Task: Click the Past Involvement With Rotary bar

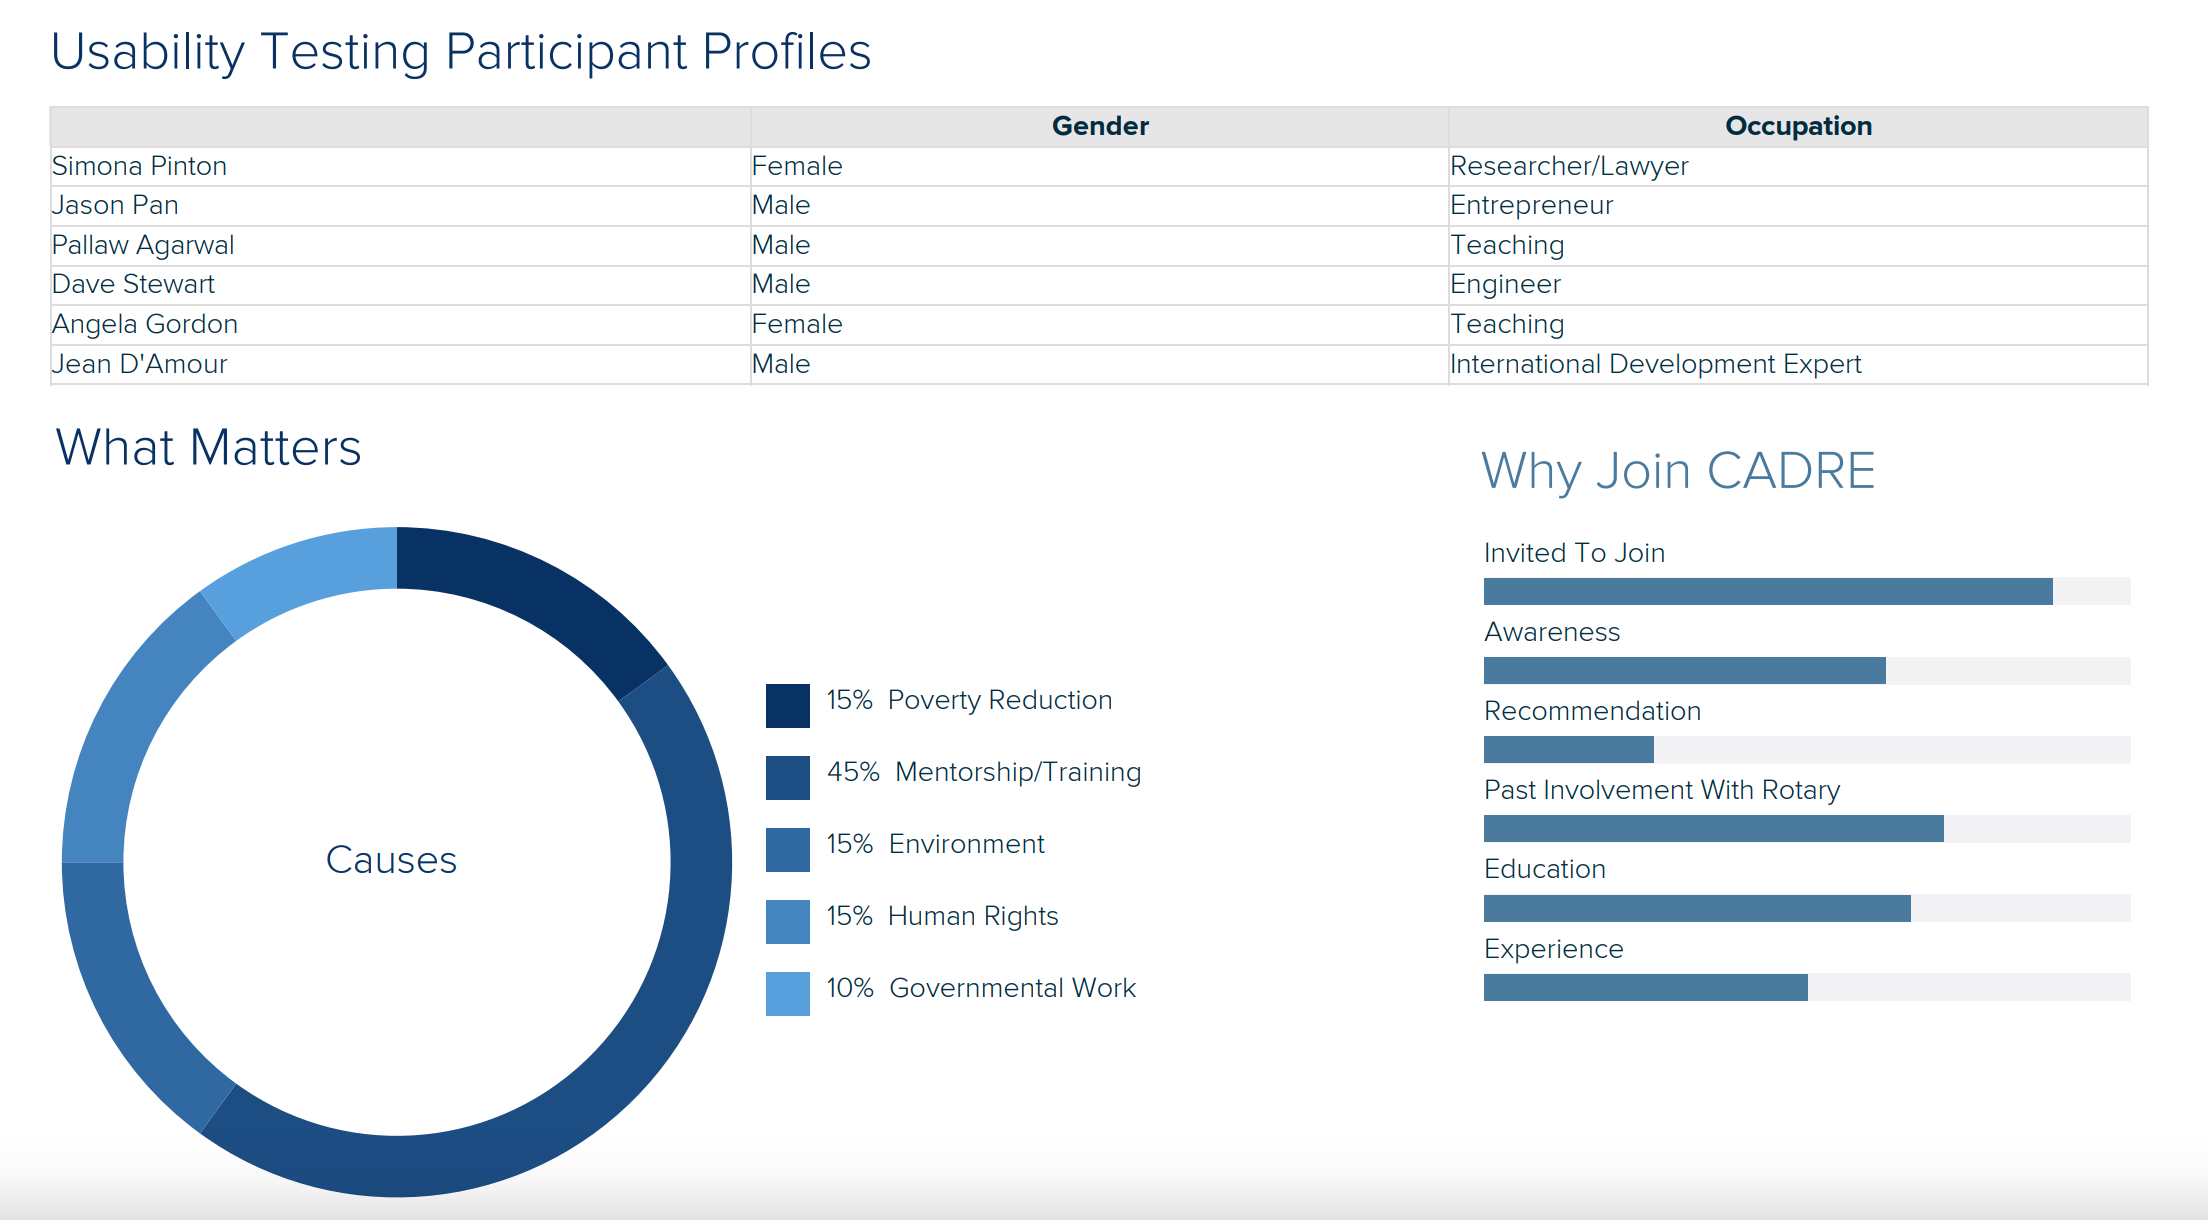Action: tap(1806, 828)
